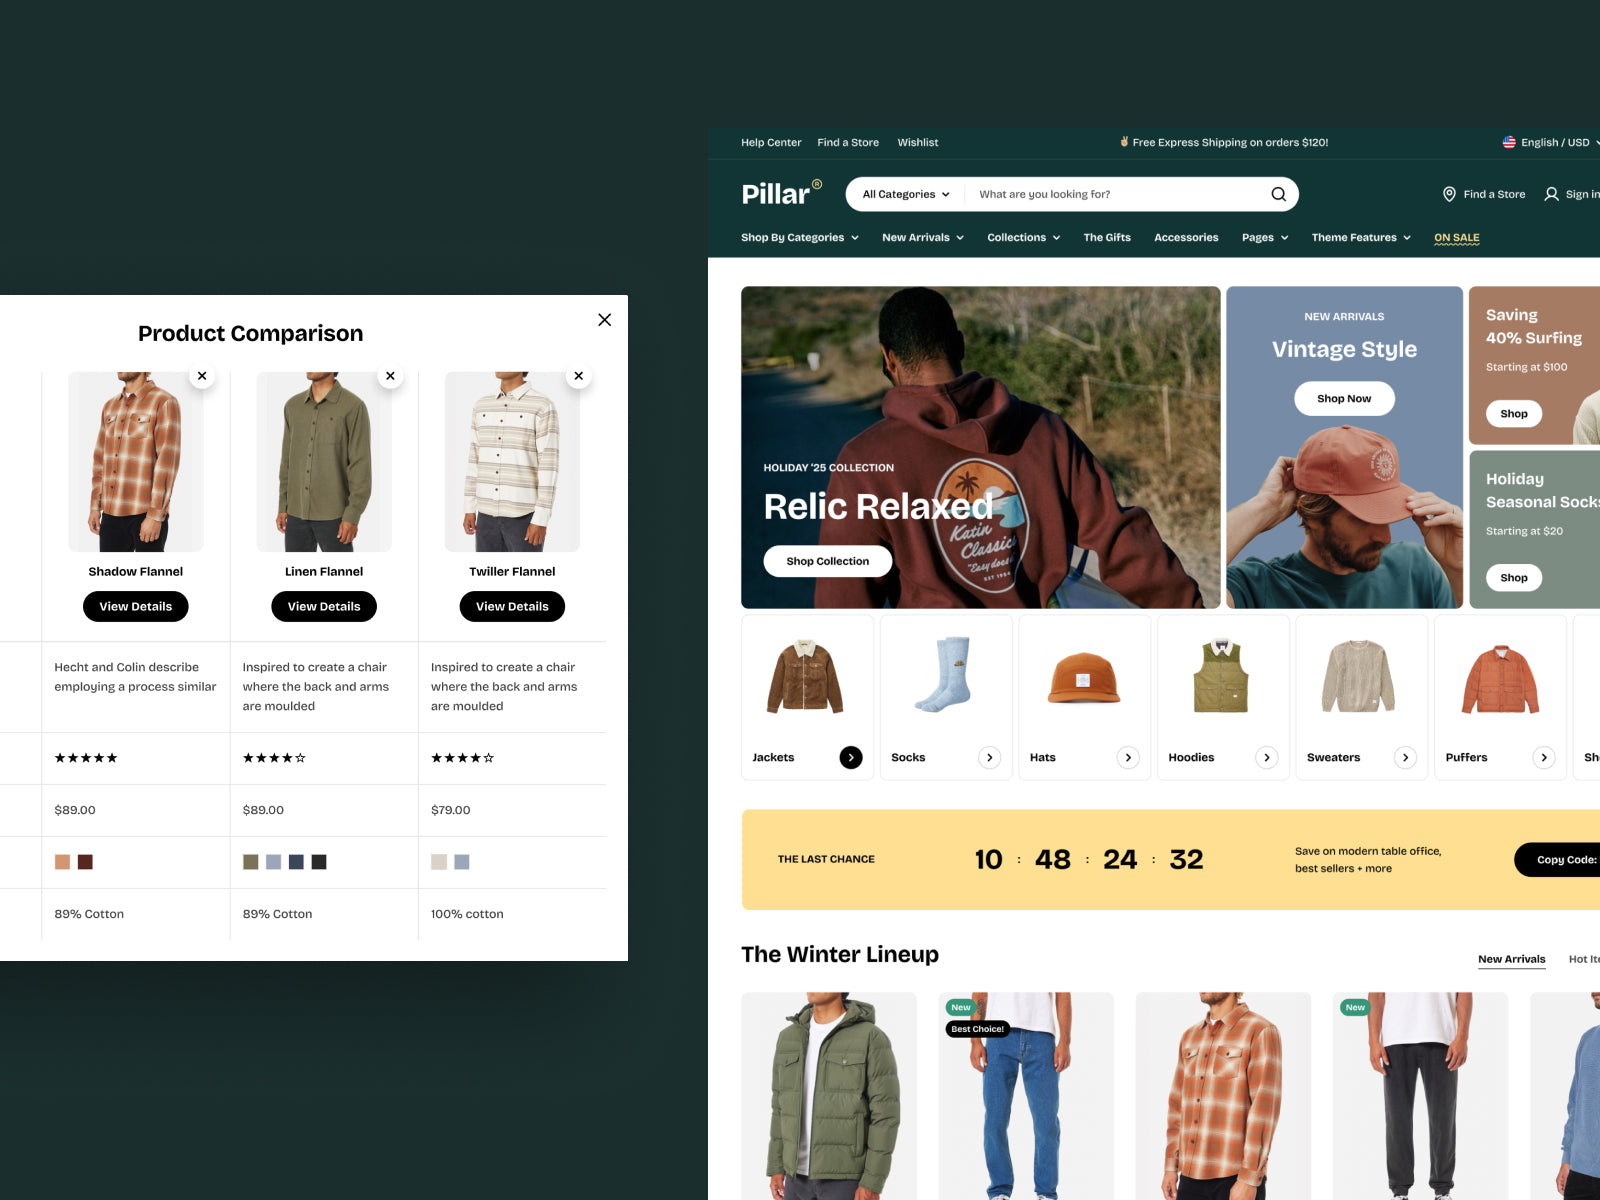This screenshot has height=1200, width=1600.
Task: Select Shadow Flannel peach color swatch
Action: (62, 862)
